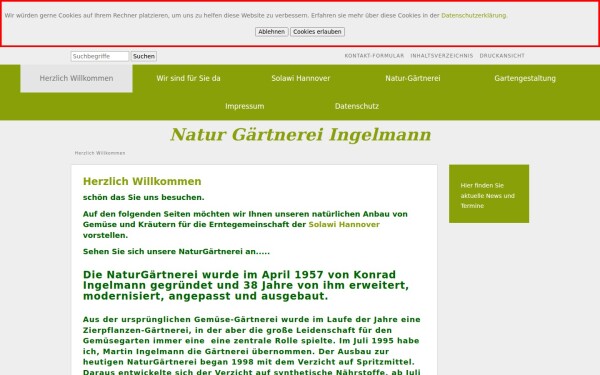This screenshot has width=600, height=375.
Task: Click the line 'Sehen Sie sich unsere NaturGärtnerei an.....'
Action: coord(176,251)
